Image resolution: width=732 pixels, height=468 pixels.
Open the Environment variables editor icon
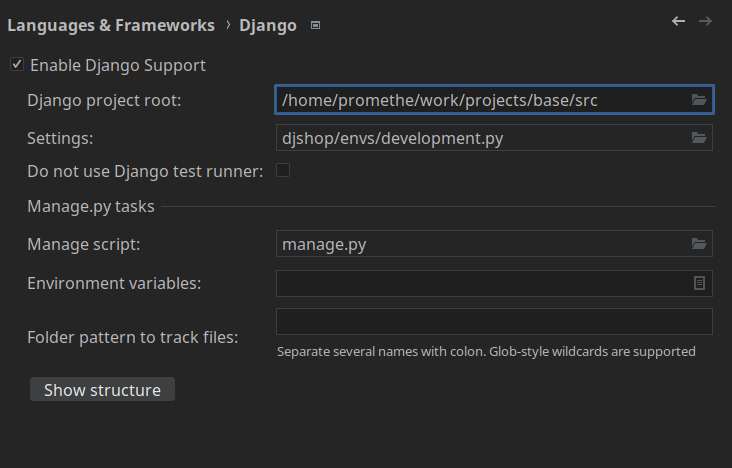point(699,283)
